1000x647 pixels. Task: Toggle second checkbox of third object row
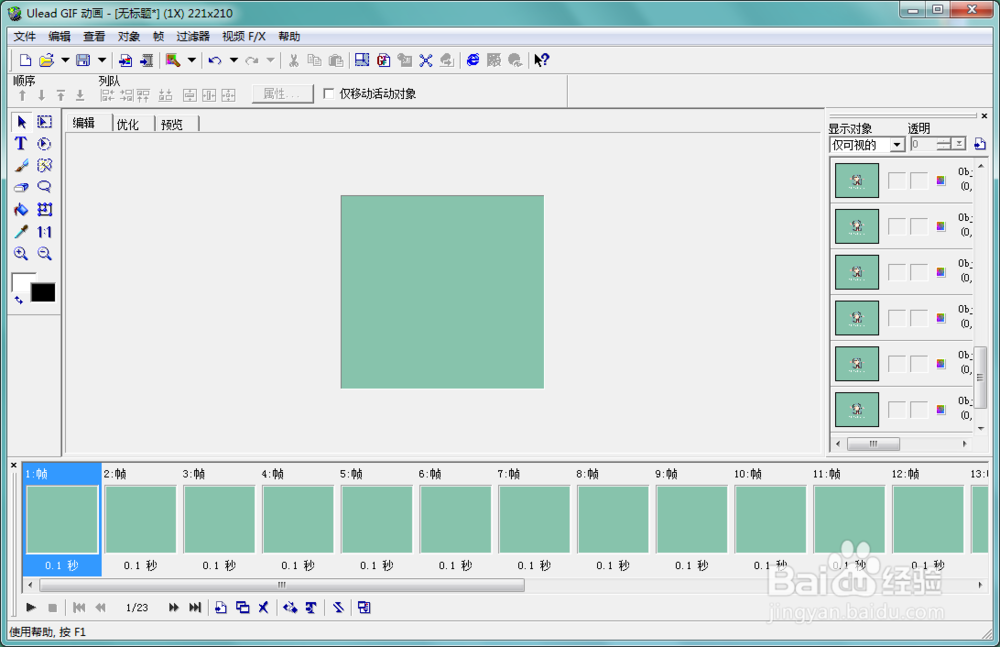point(918,272)
